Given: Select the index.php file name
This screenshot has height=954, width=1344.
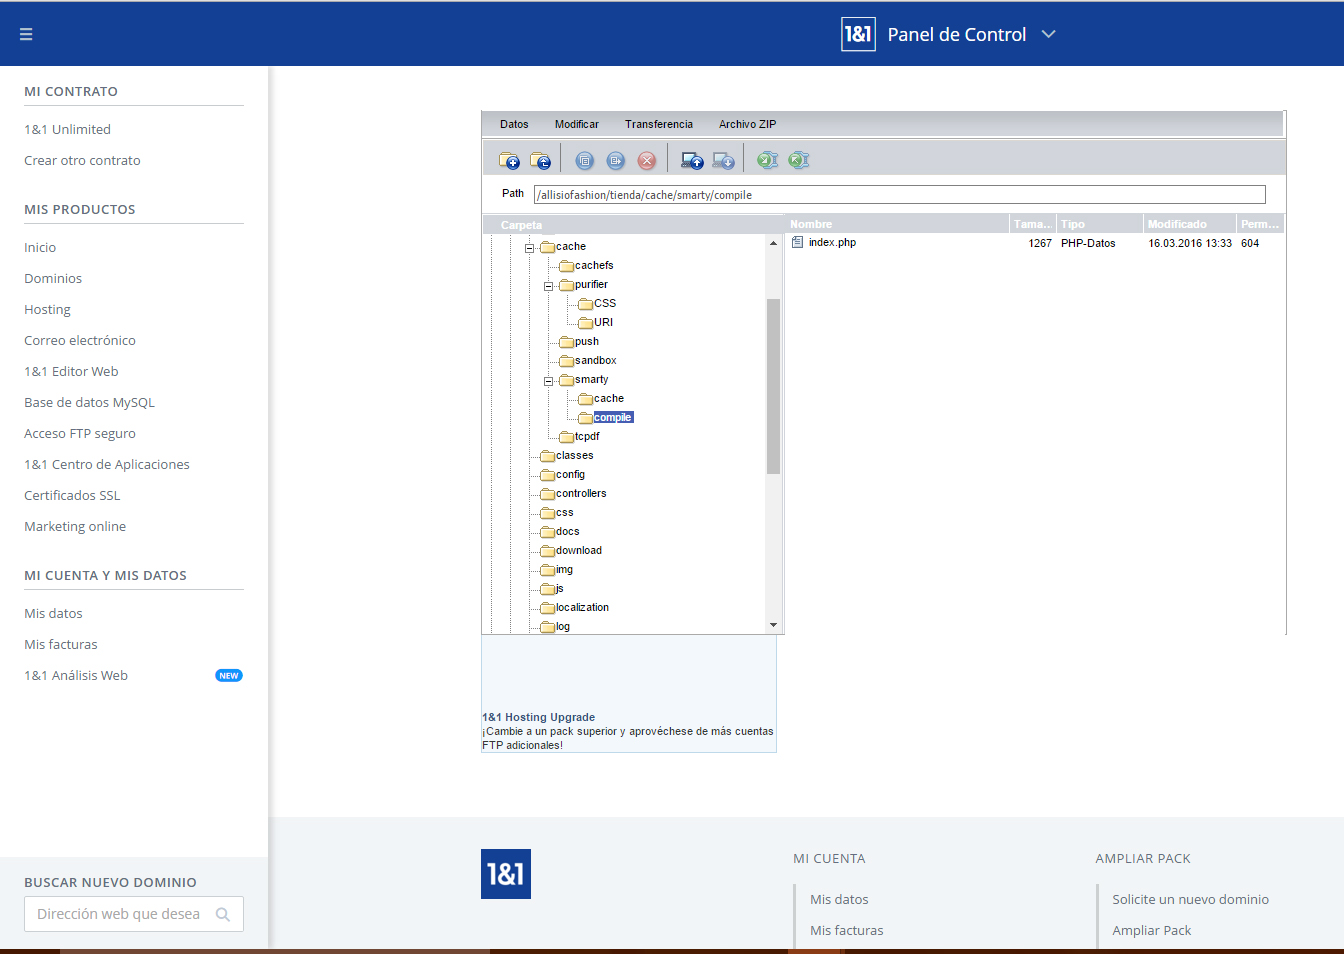Looking at the screenshot, I should click(x=832, y=242).
